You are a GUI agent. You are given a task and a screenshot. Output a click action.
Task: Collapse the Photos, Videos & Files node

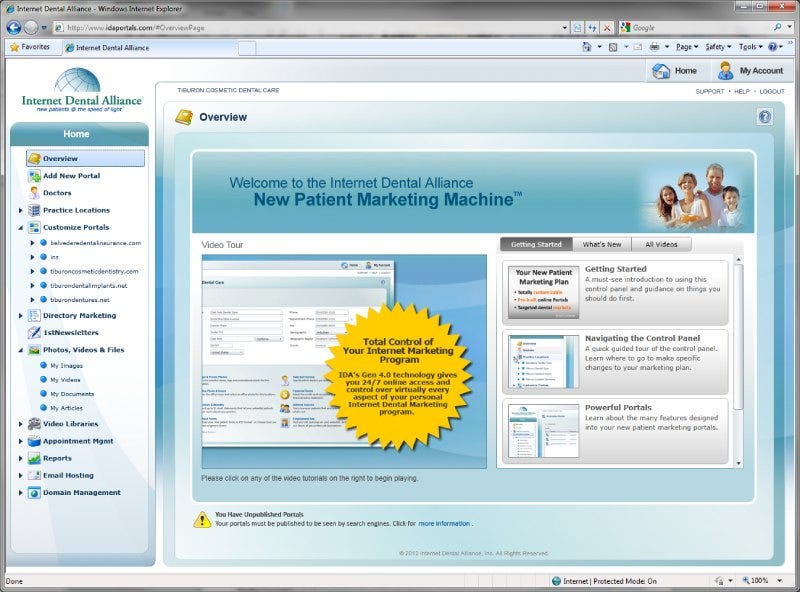click(x=20, y=350)
